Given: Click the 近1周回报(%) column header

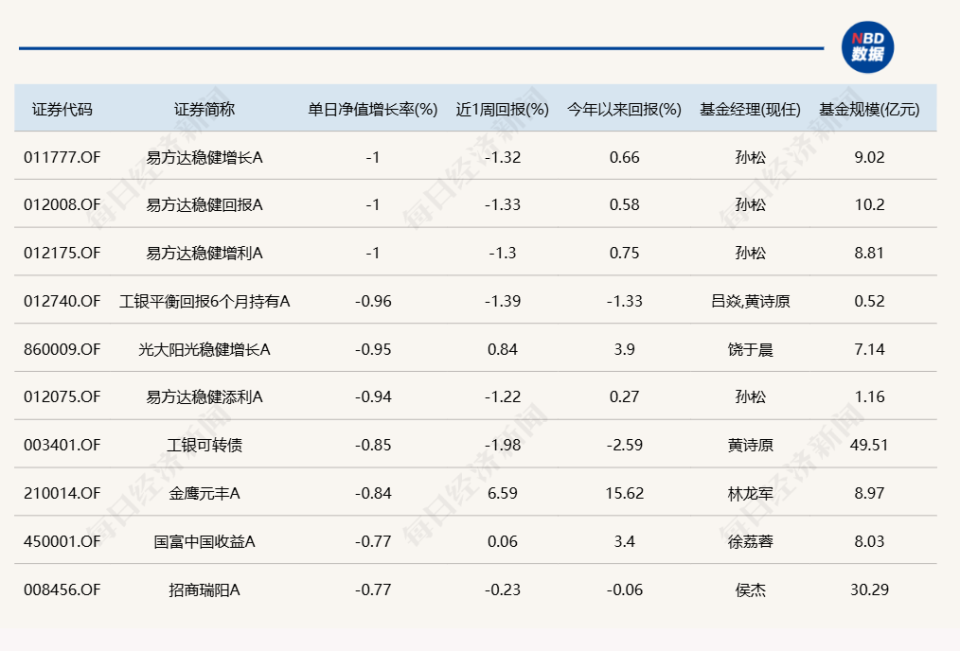Looking at the screenshot, I should point(503,110).
